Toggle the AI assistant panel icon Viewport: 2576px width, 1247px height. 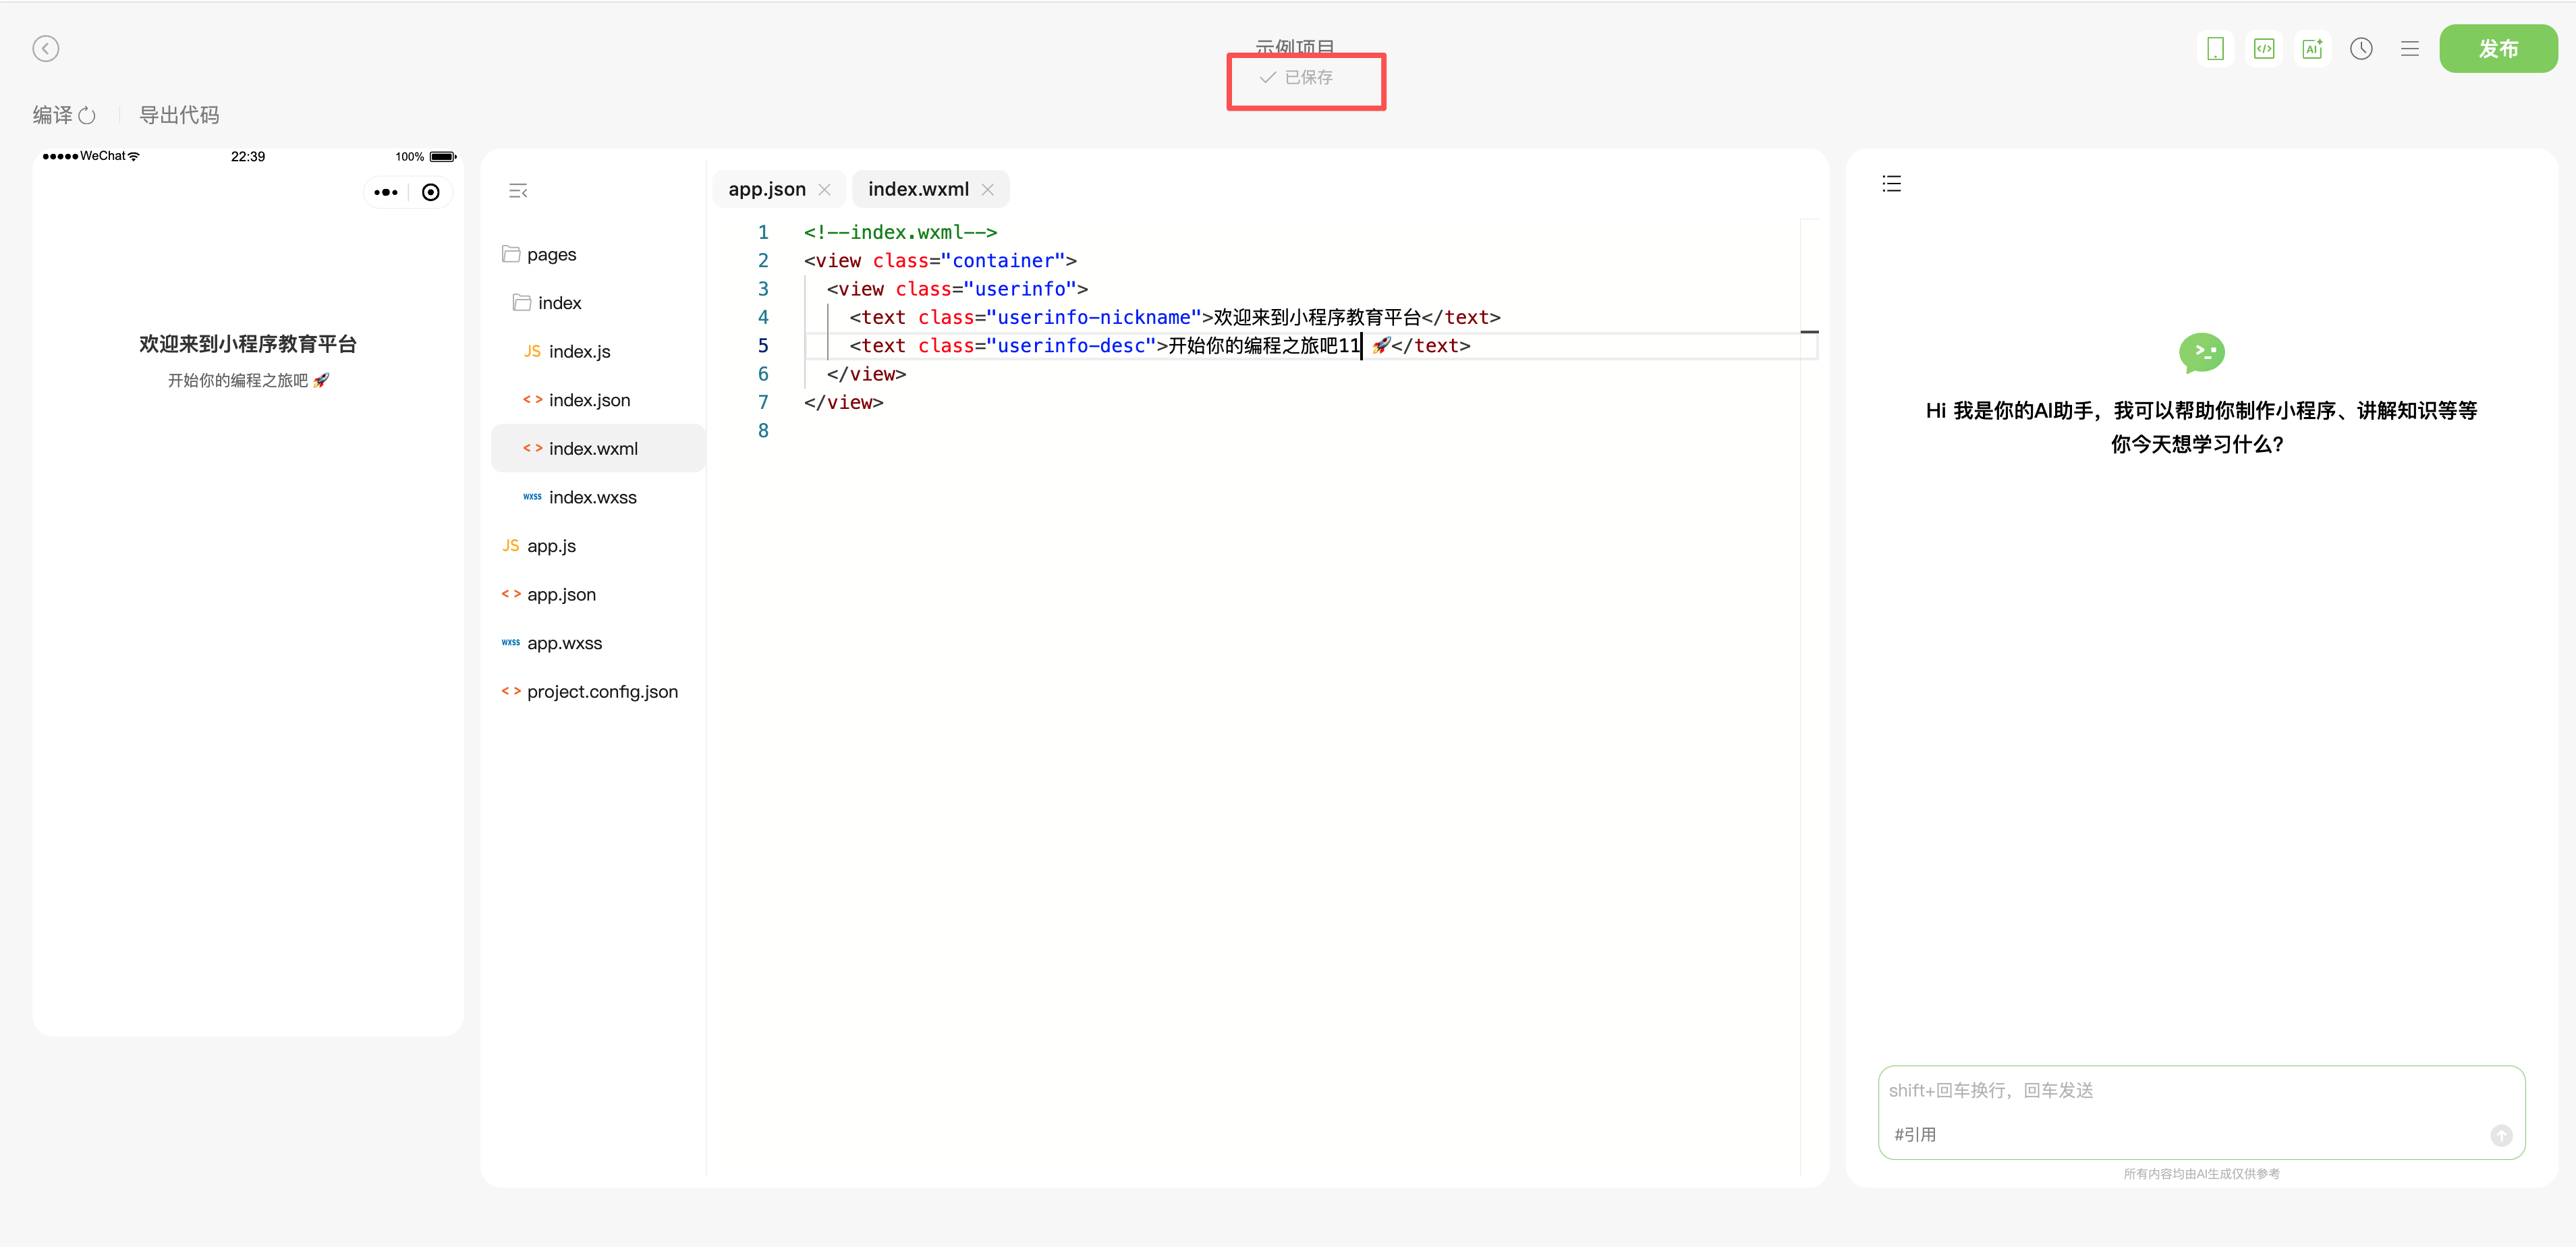click(2313, 49)
